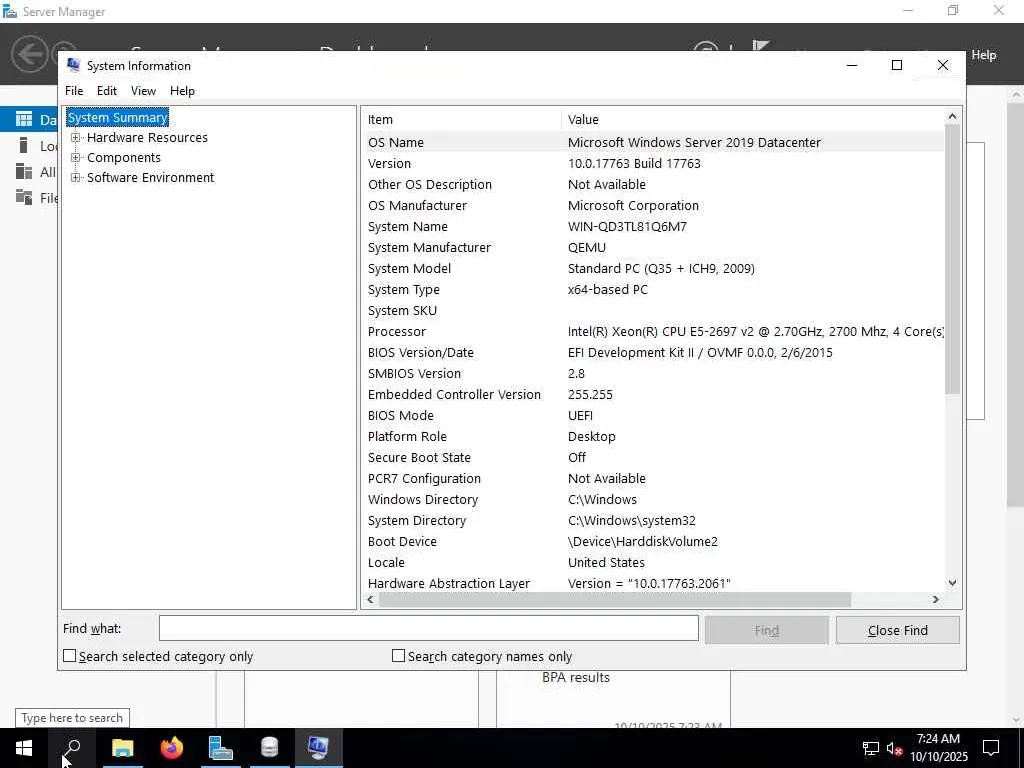
Task: Enable Search selected category only
Action: click(x=69, y=656)
